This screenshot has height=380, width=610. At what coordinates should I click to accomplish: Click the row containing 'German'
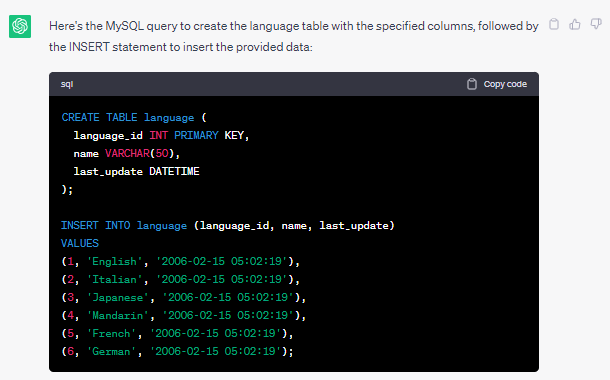click(177, 352)
